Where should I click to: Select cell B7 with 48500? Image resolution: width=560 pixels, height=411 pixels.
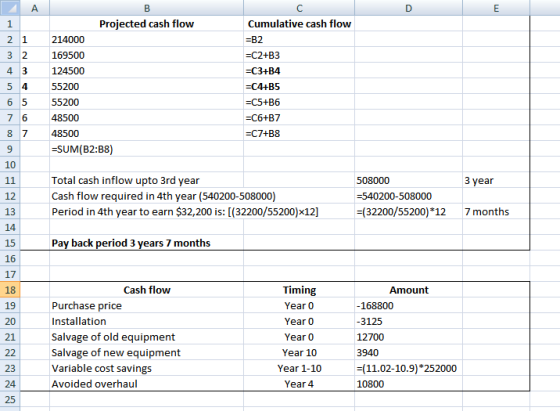[146, 117]
